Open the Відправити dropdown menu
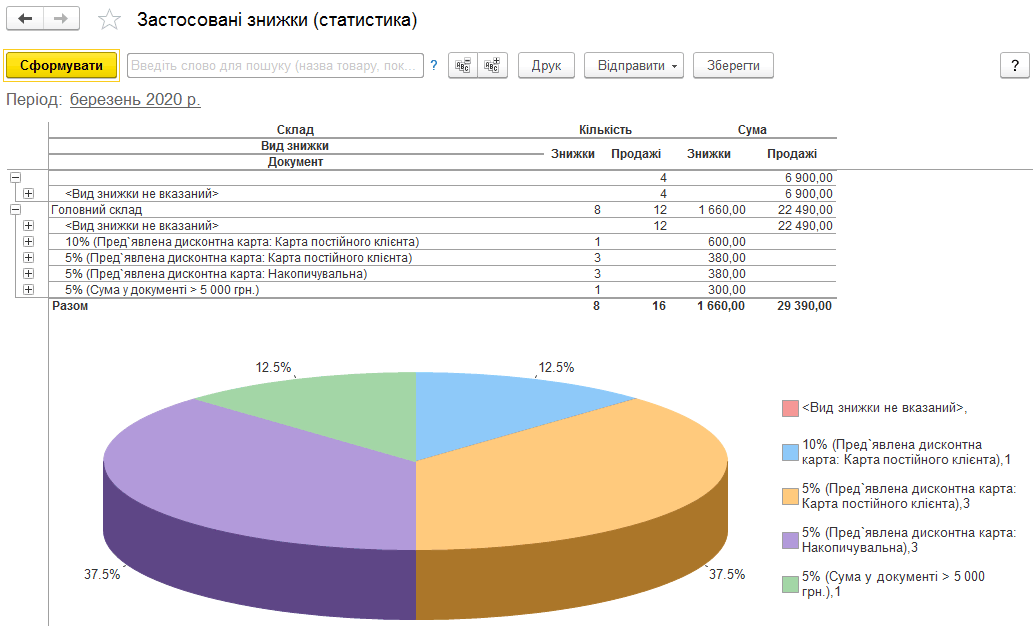 [x=634, y=65]
